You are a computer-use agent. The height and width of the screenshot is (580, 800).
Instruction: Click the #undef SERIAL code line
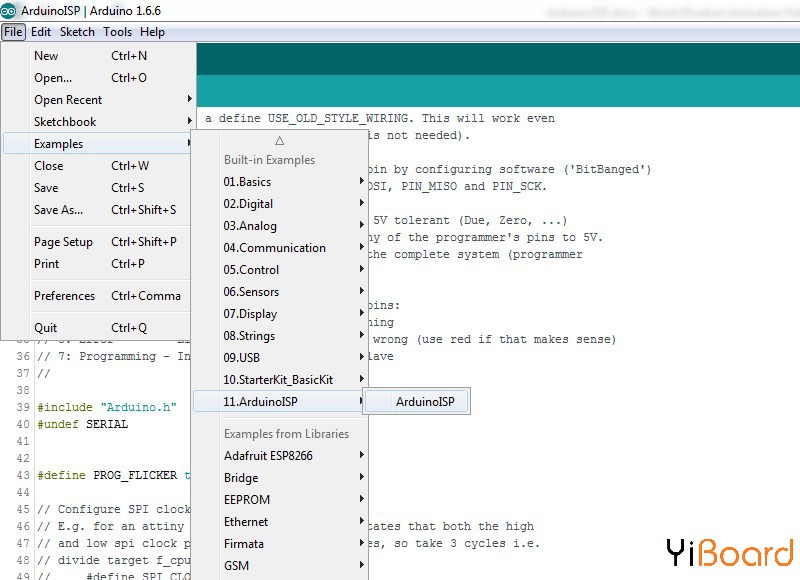[83, 424]
